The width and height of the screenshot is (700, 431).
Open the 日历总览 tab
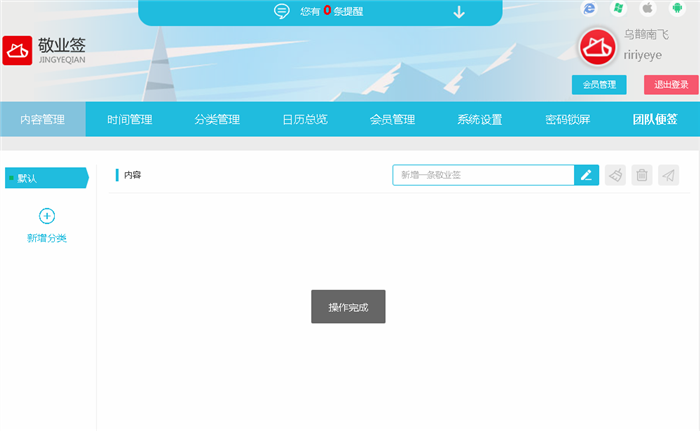coord(305,119)
